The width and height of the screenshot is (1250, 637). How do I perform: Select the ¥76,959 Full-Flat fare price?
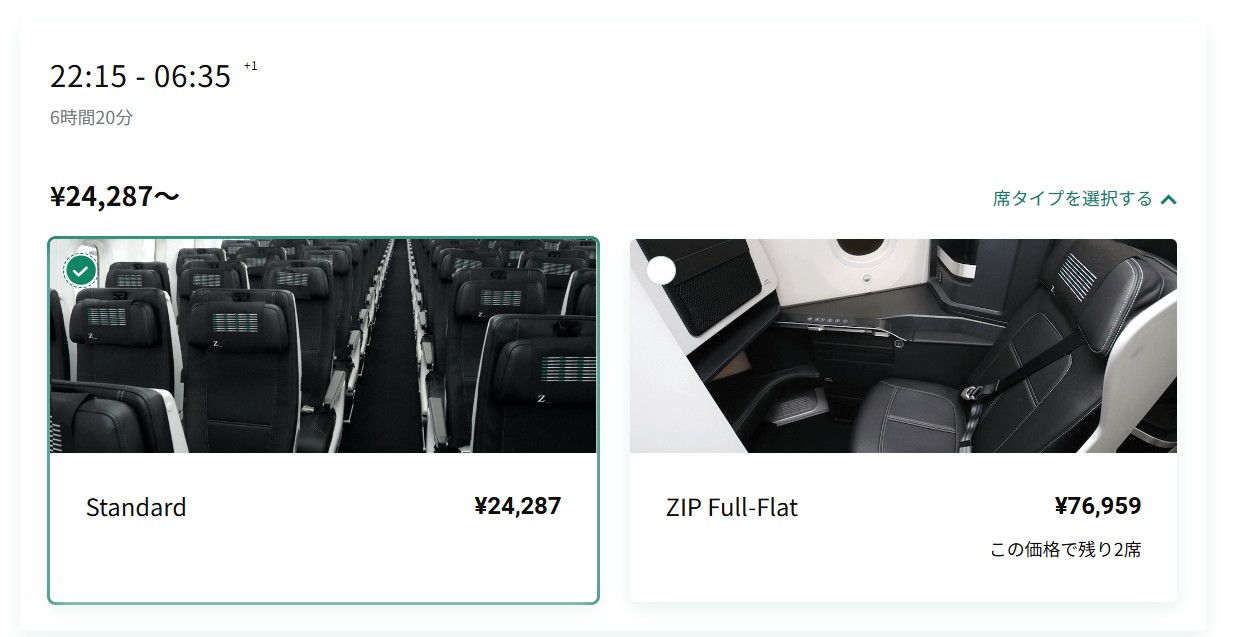(x=1098, y=506)
